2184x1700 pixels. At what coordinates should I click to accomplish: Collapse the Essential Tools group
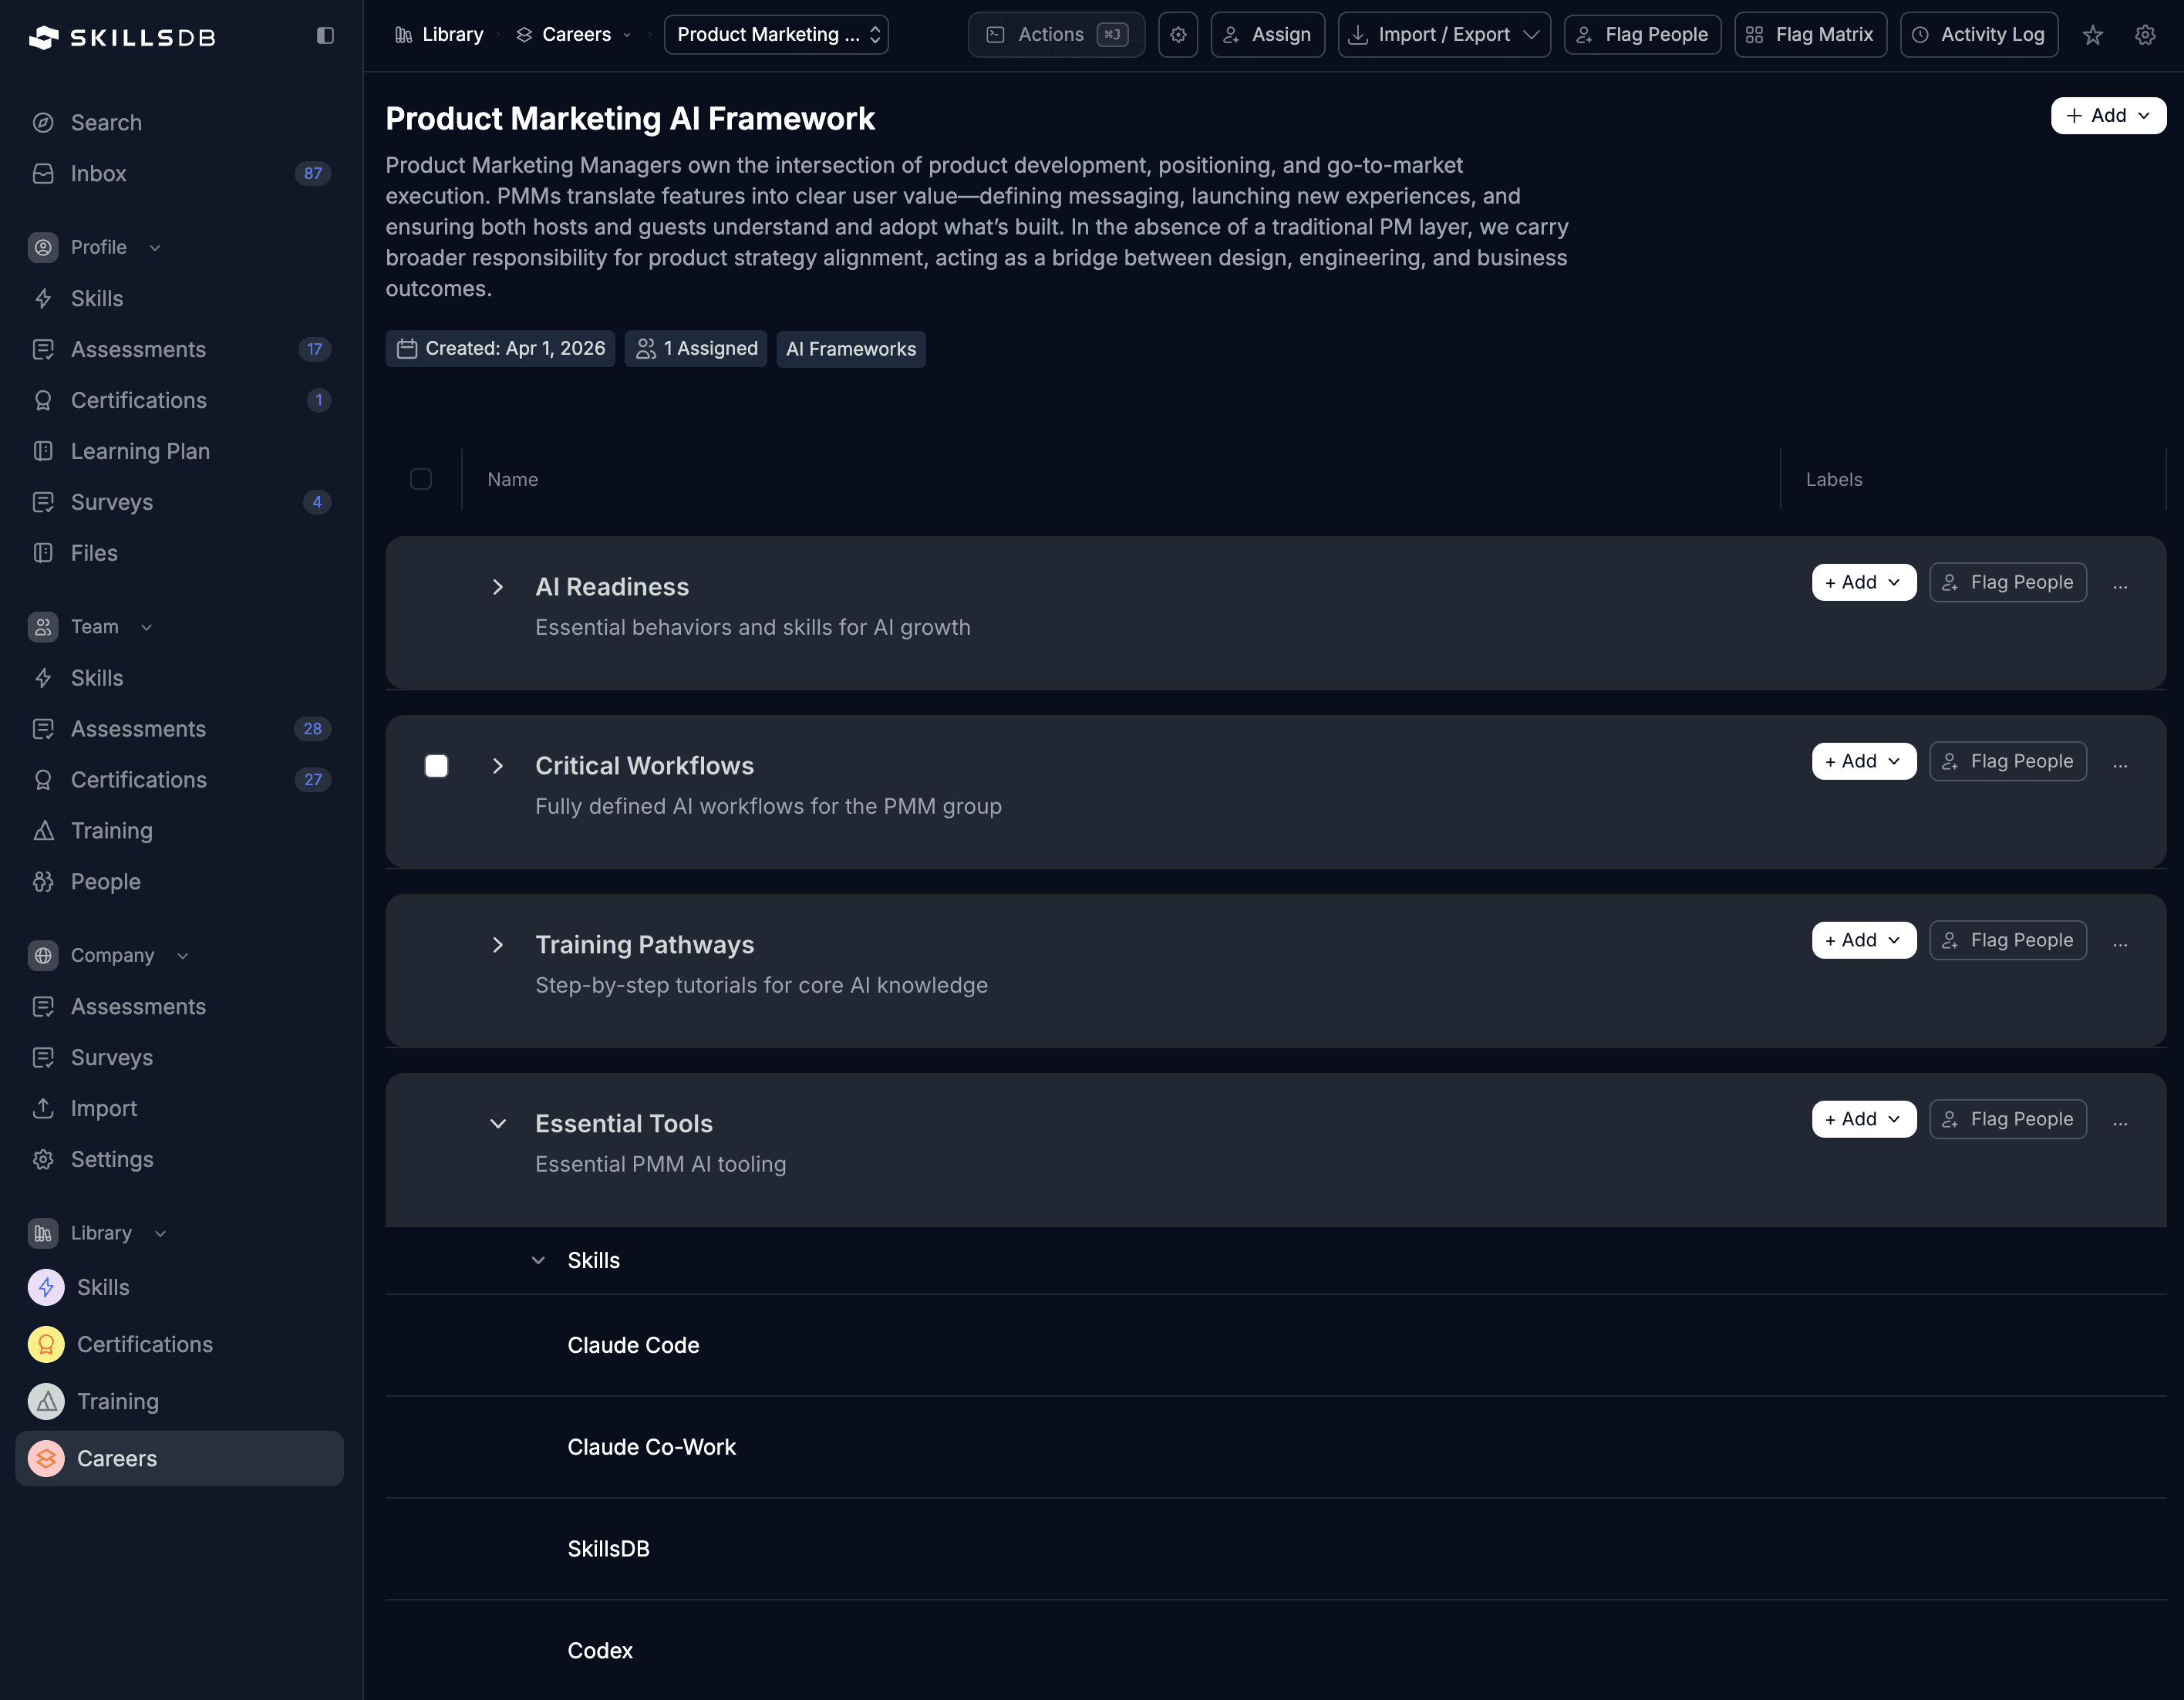(x=498, y=1123)
